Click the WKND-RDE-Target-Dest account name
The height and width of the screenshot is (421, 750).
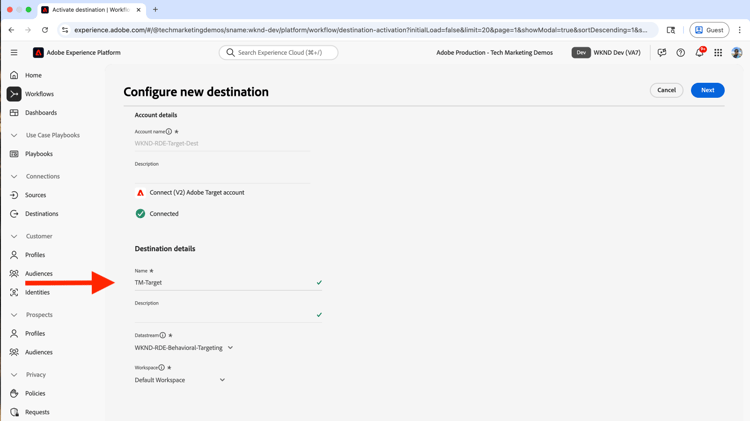[166, 143]
